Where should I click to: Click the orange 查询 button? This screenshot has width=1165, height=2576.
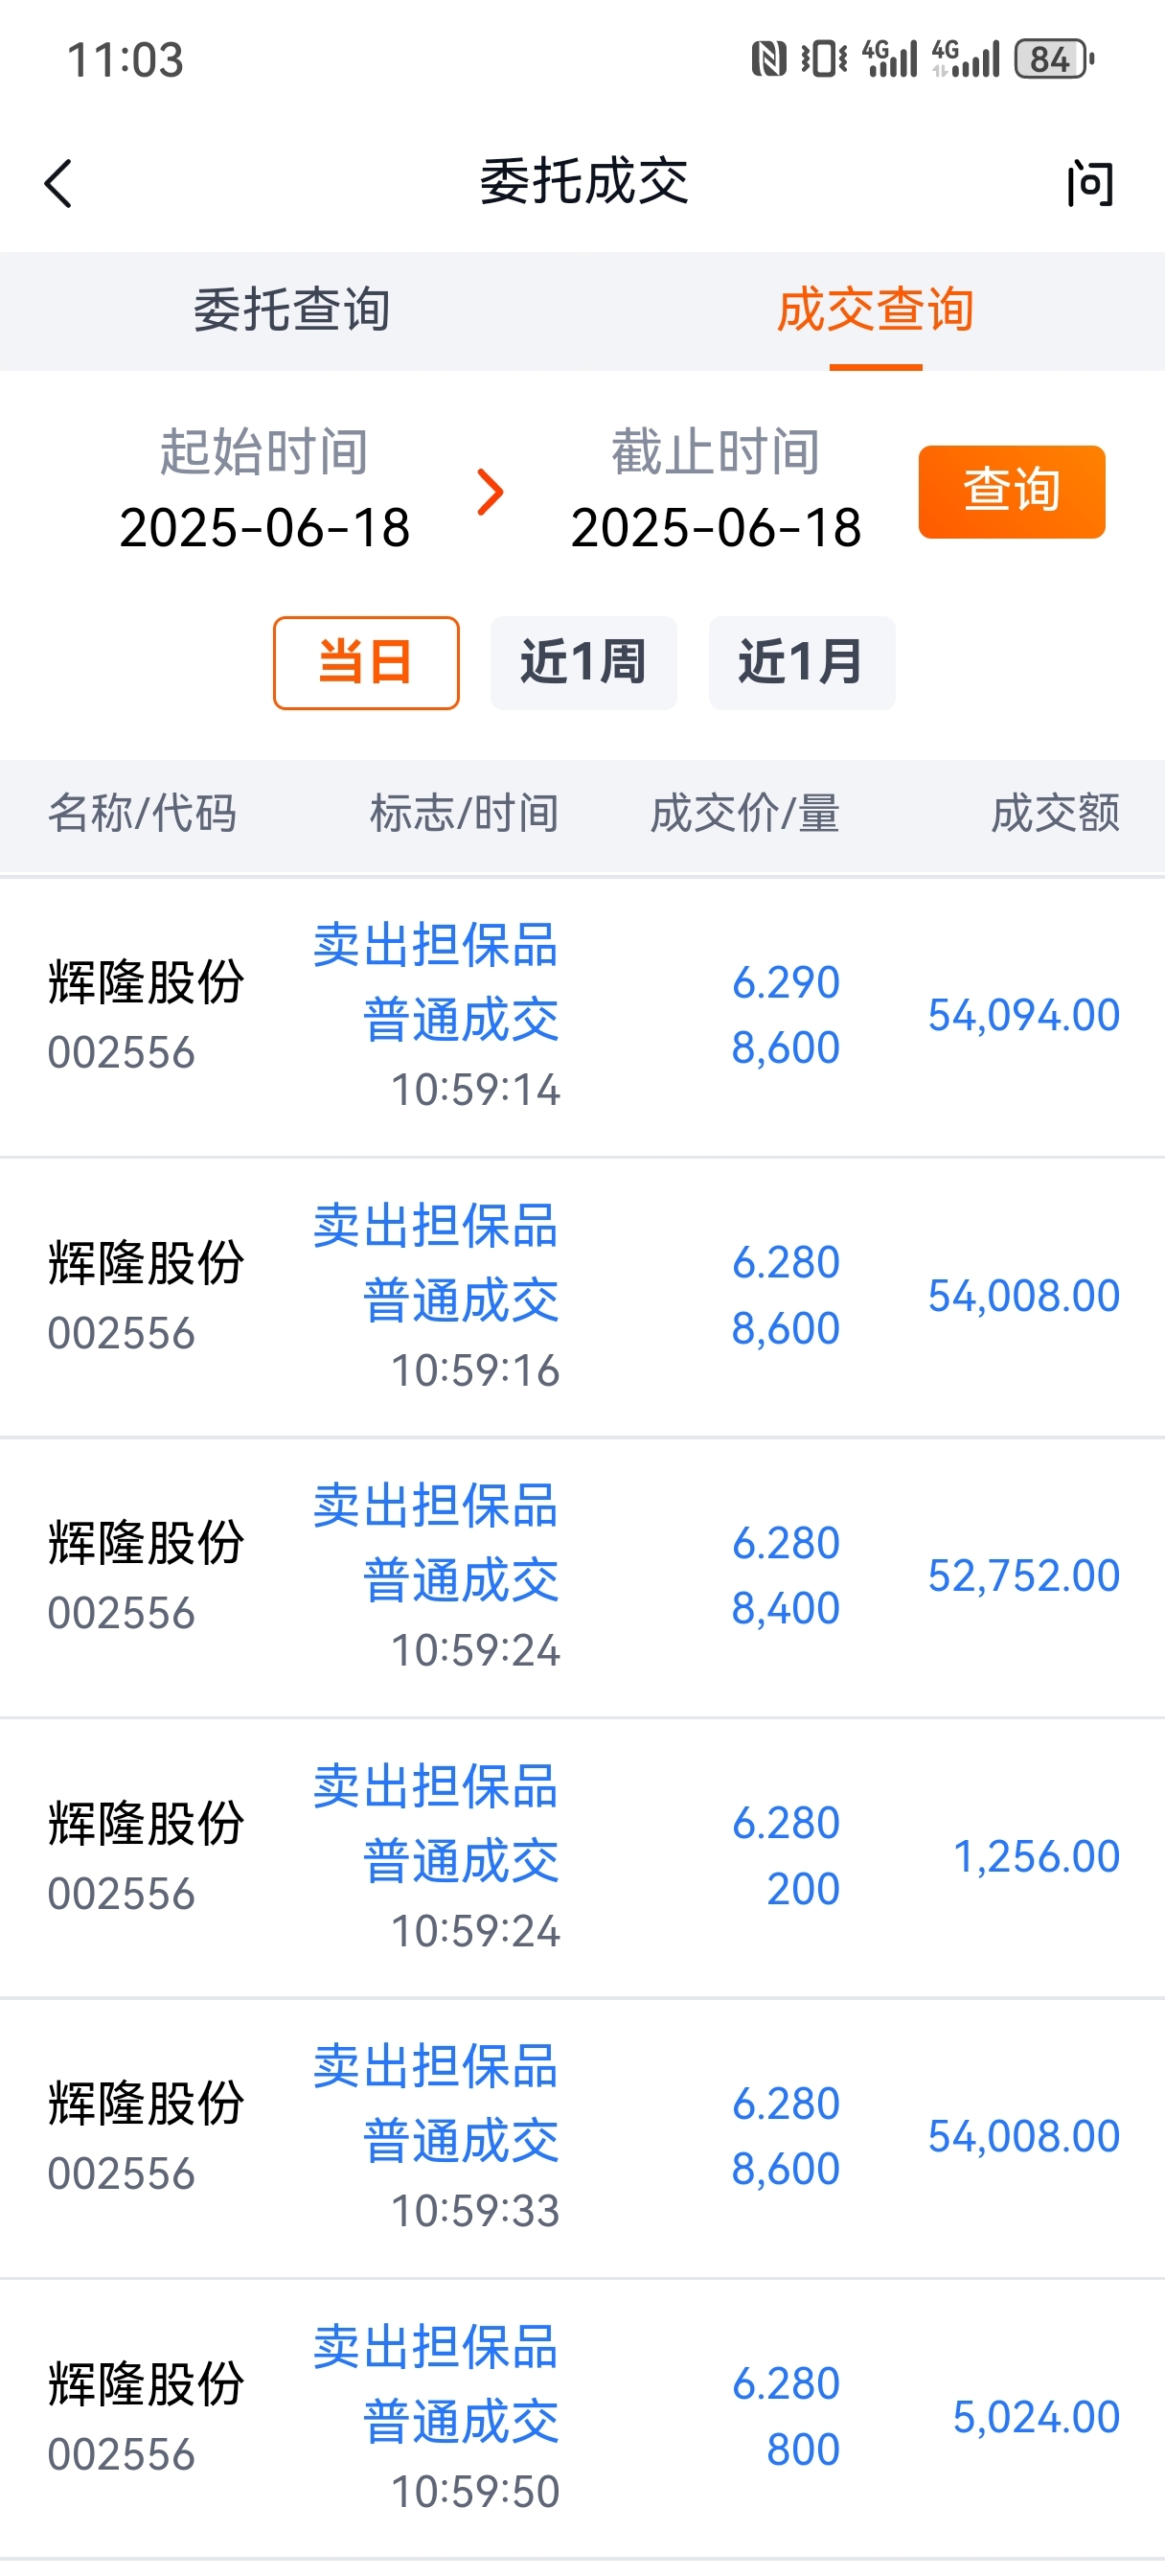click(1012, 492)
